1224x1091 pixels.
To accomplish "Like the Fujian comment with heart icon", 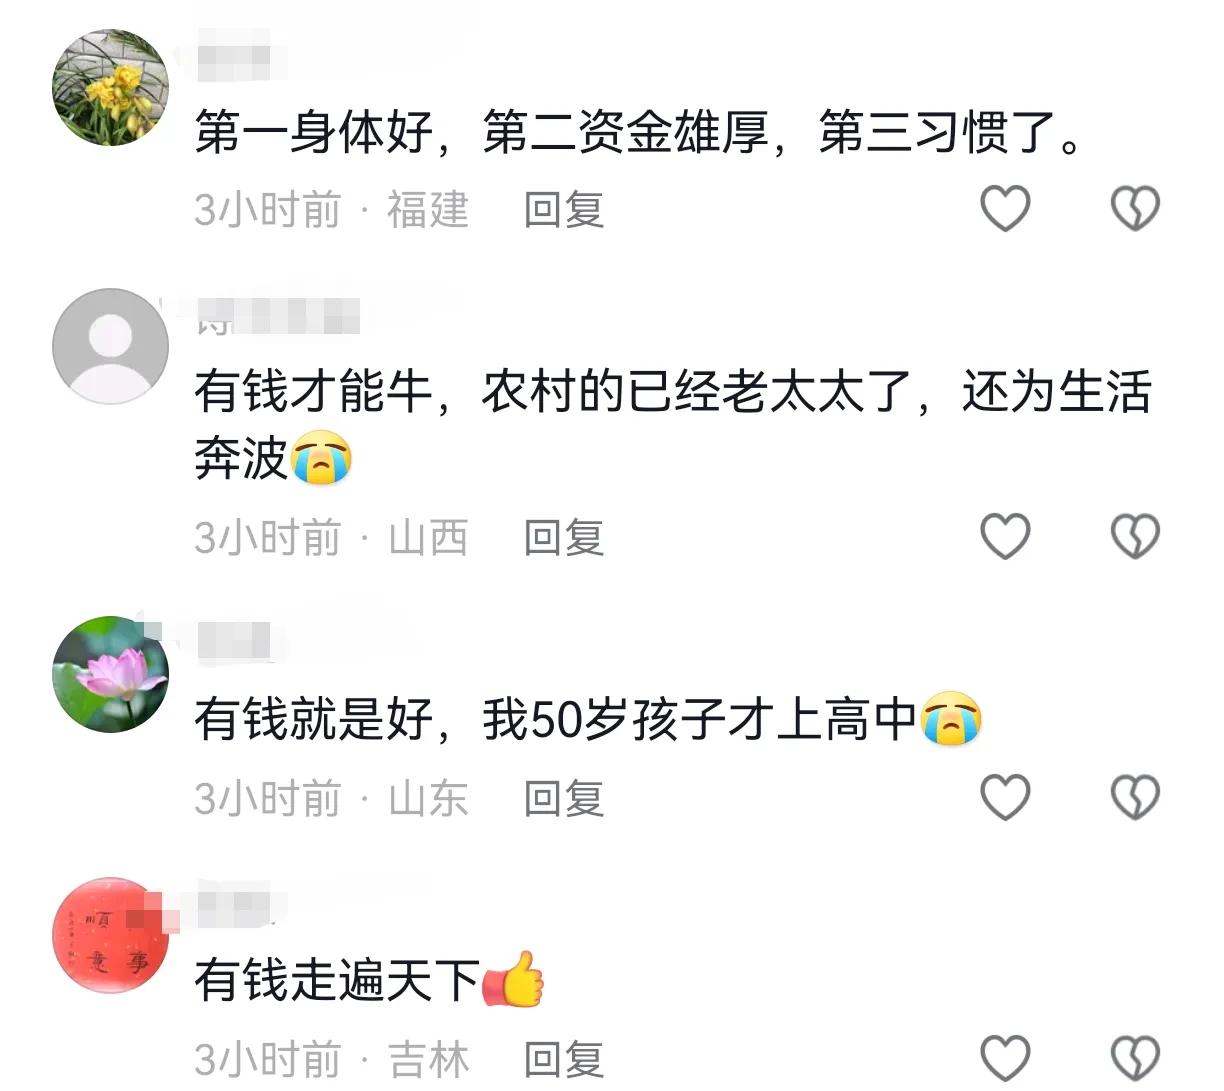I will coord(1005,209).
